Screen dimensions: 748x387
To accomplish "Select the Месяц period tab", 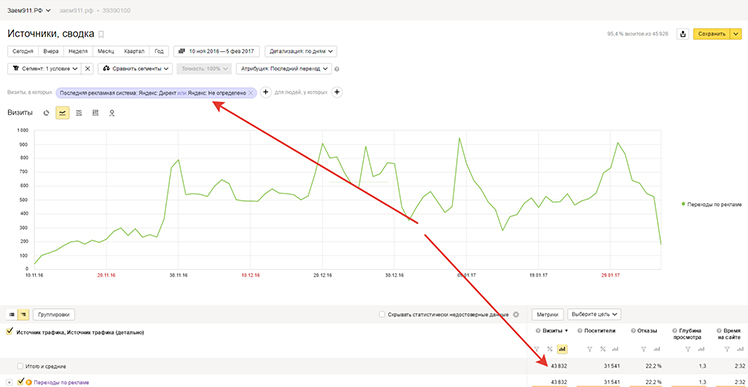I will [106, 51].
